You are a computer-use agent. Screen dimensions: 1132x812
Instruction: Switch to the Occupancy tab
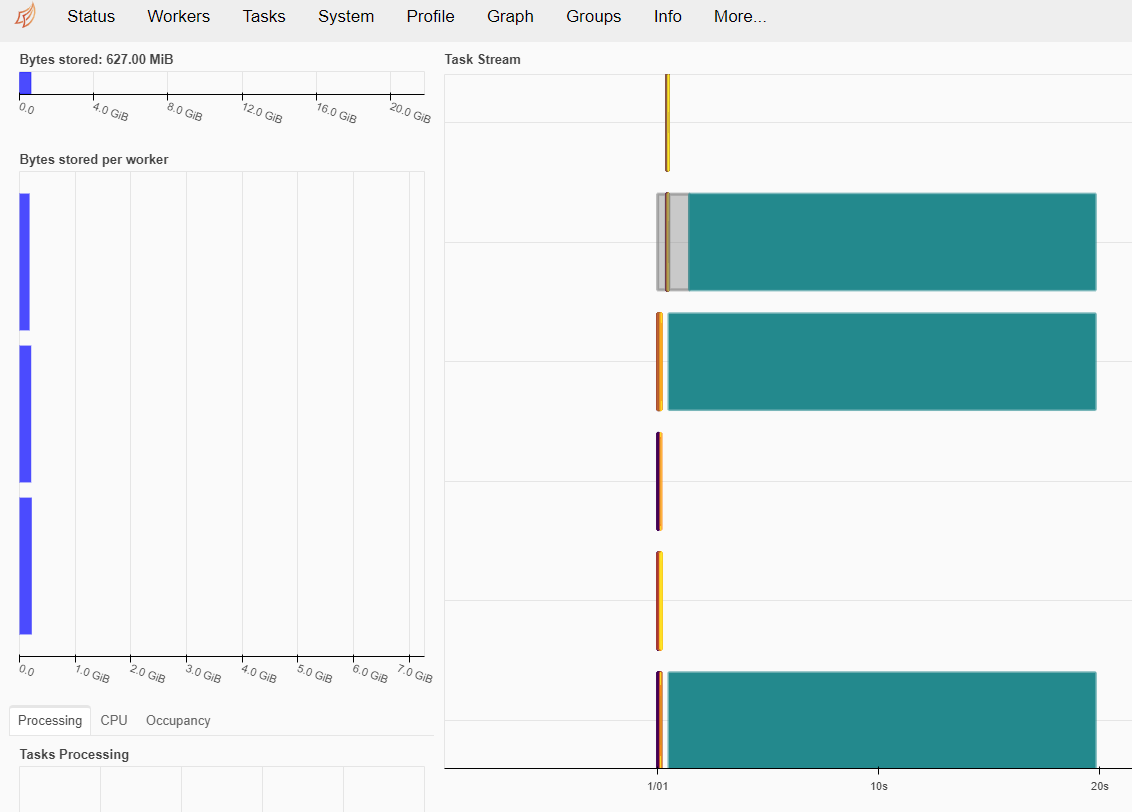click(x=178, y=720)
